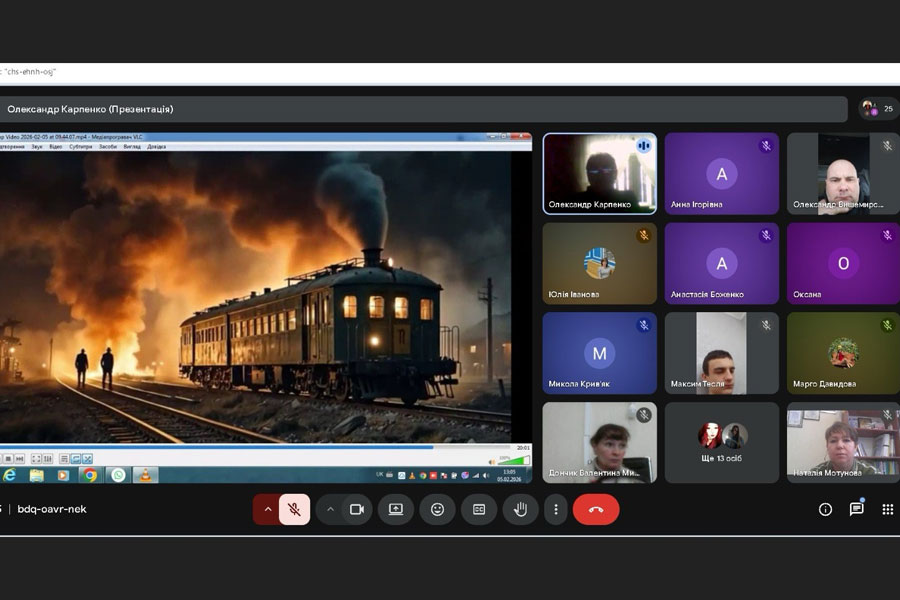900x600 pixels.
Task: Open the chat panel
Action: click(x=856, y=509)
